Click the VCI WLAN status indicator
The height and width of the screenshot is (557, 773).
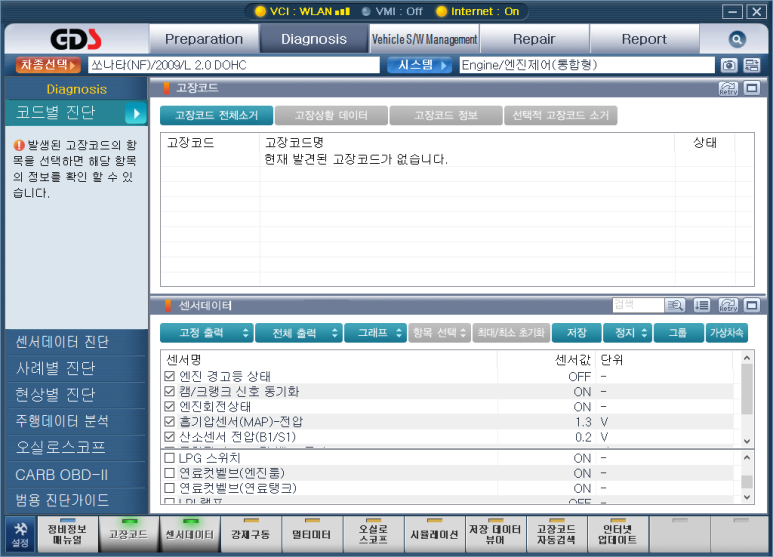[303, 11]
